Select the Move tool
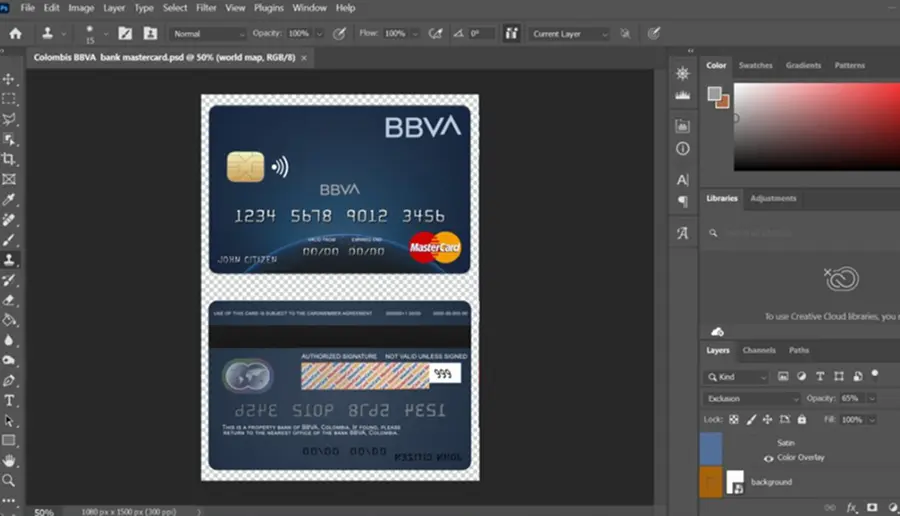This screenshot has height=516, width=900. (9, 79)
